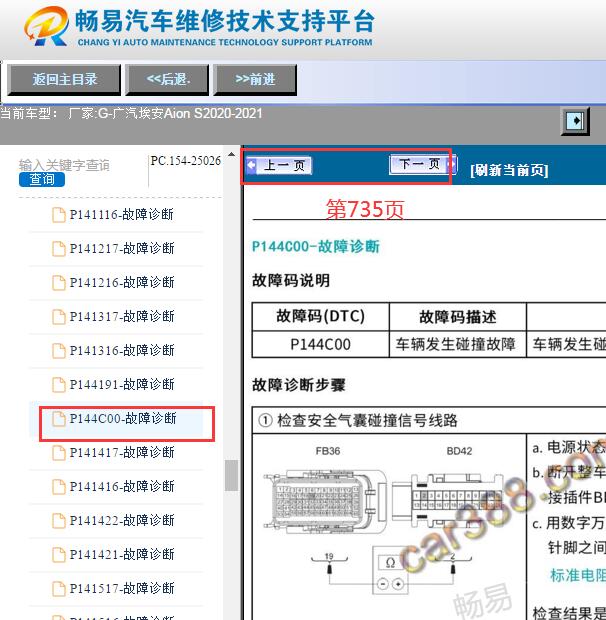The image size is (606, 620).
Task: Click the 车辆发生碰撞故障 description cell
Action: [x=458, y=344]
